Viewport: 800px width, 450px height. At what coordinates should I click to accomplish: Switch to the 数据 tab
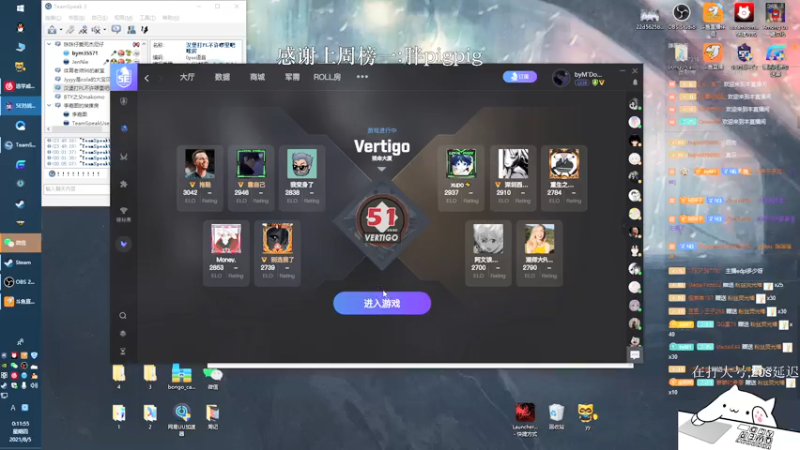[222, 77]
